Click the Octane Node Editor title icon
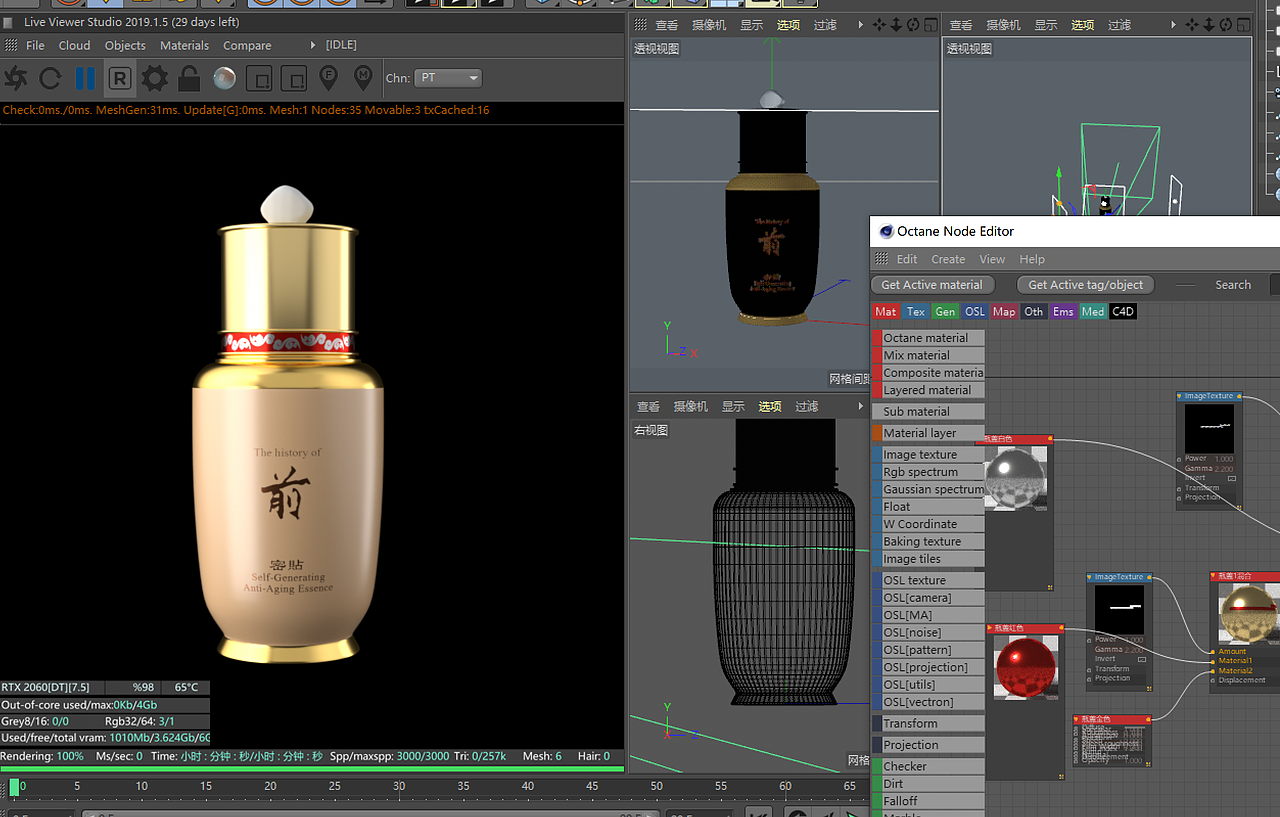 pyautogui.click(x=886, y=231)
